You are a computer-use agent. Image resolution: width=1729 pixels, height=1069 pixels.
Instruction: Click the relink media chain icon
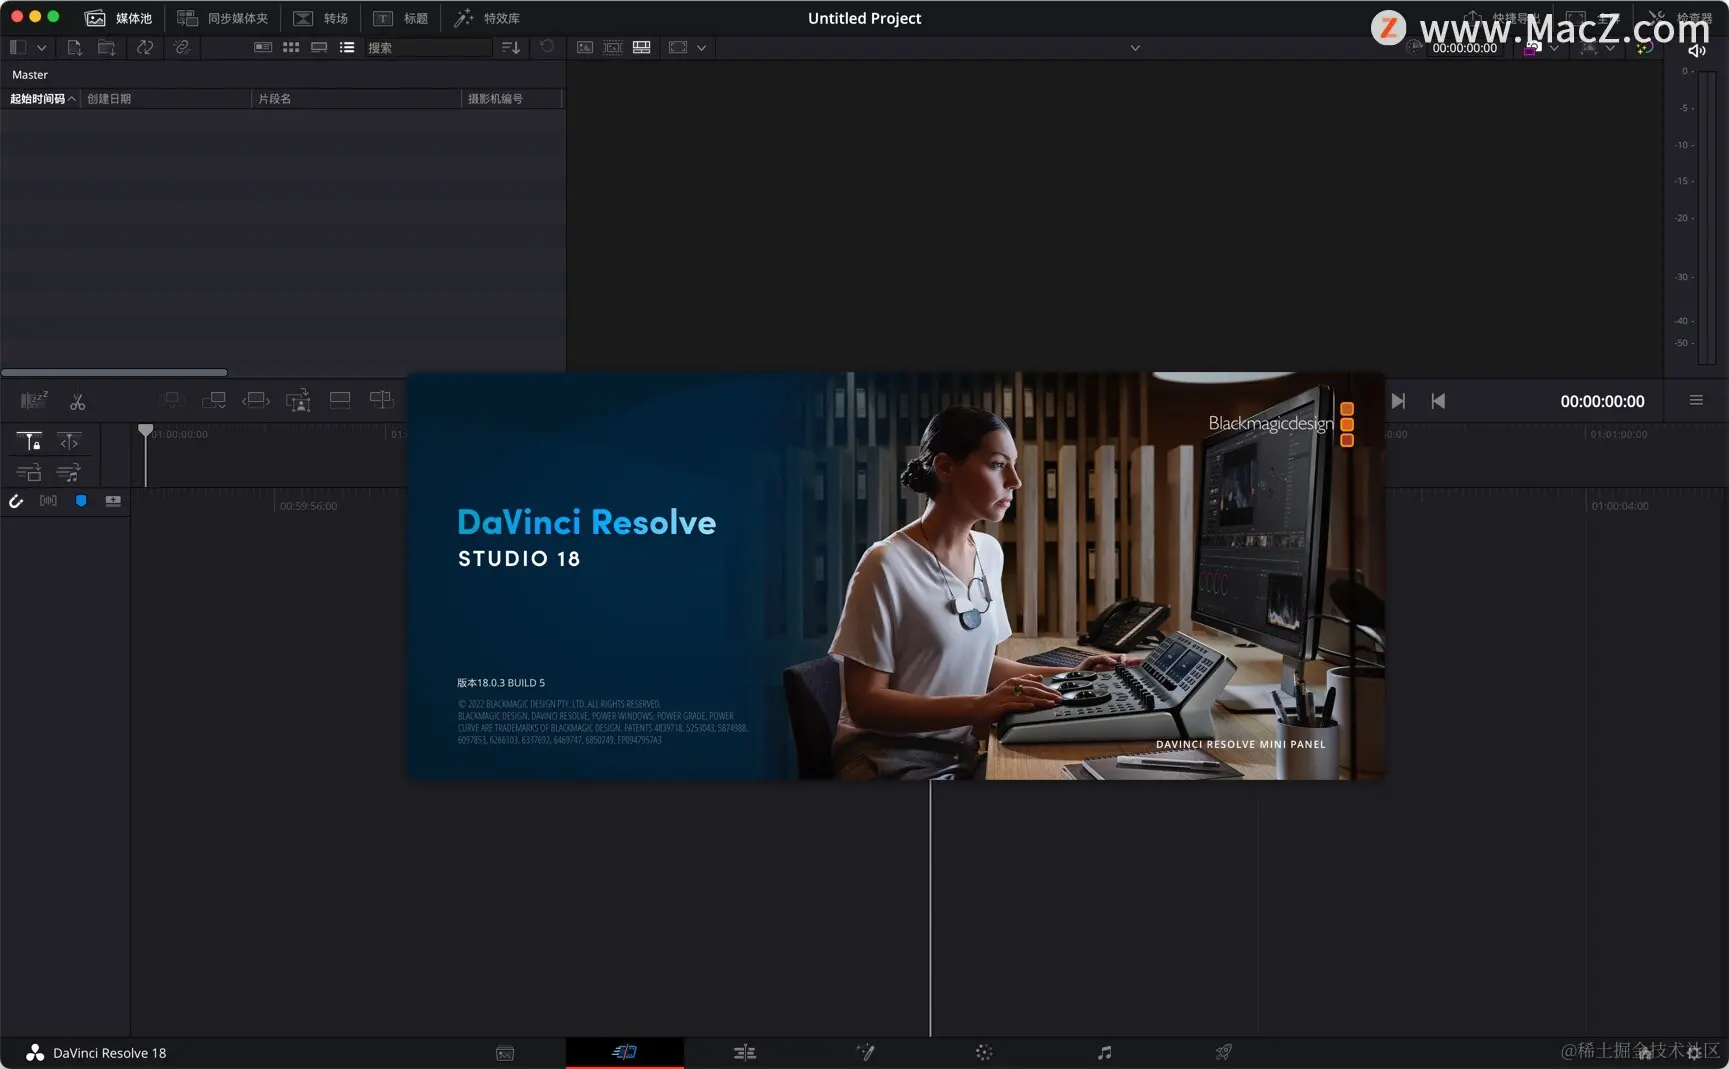(182, 47)
